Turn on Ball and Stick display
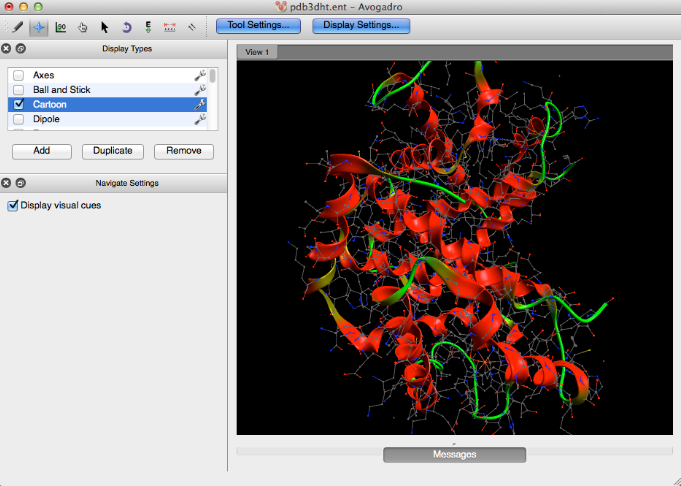Screen dimensions: 681x486 point(19,90)
